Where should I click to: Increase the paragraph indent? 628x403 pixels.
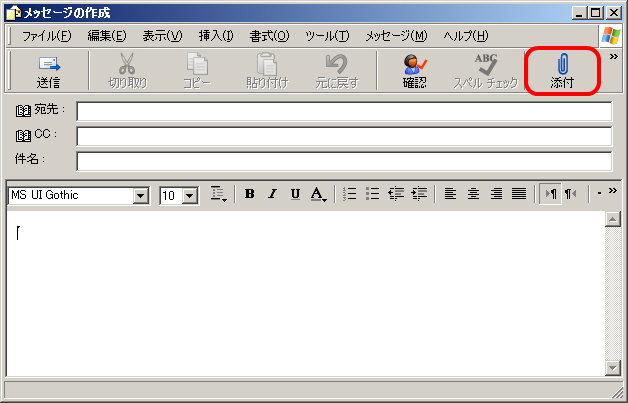coord(419,194)
